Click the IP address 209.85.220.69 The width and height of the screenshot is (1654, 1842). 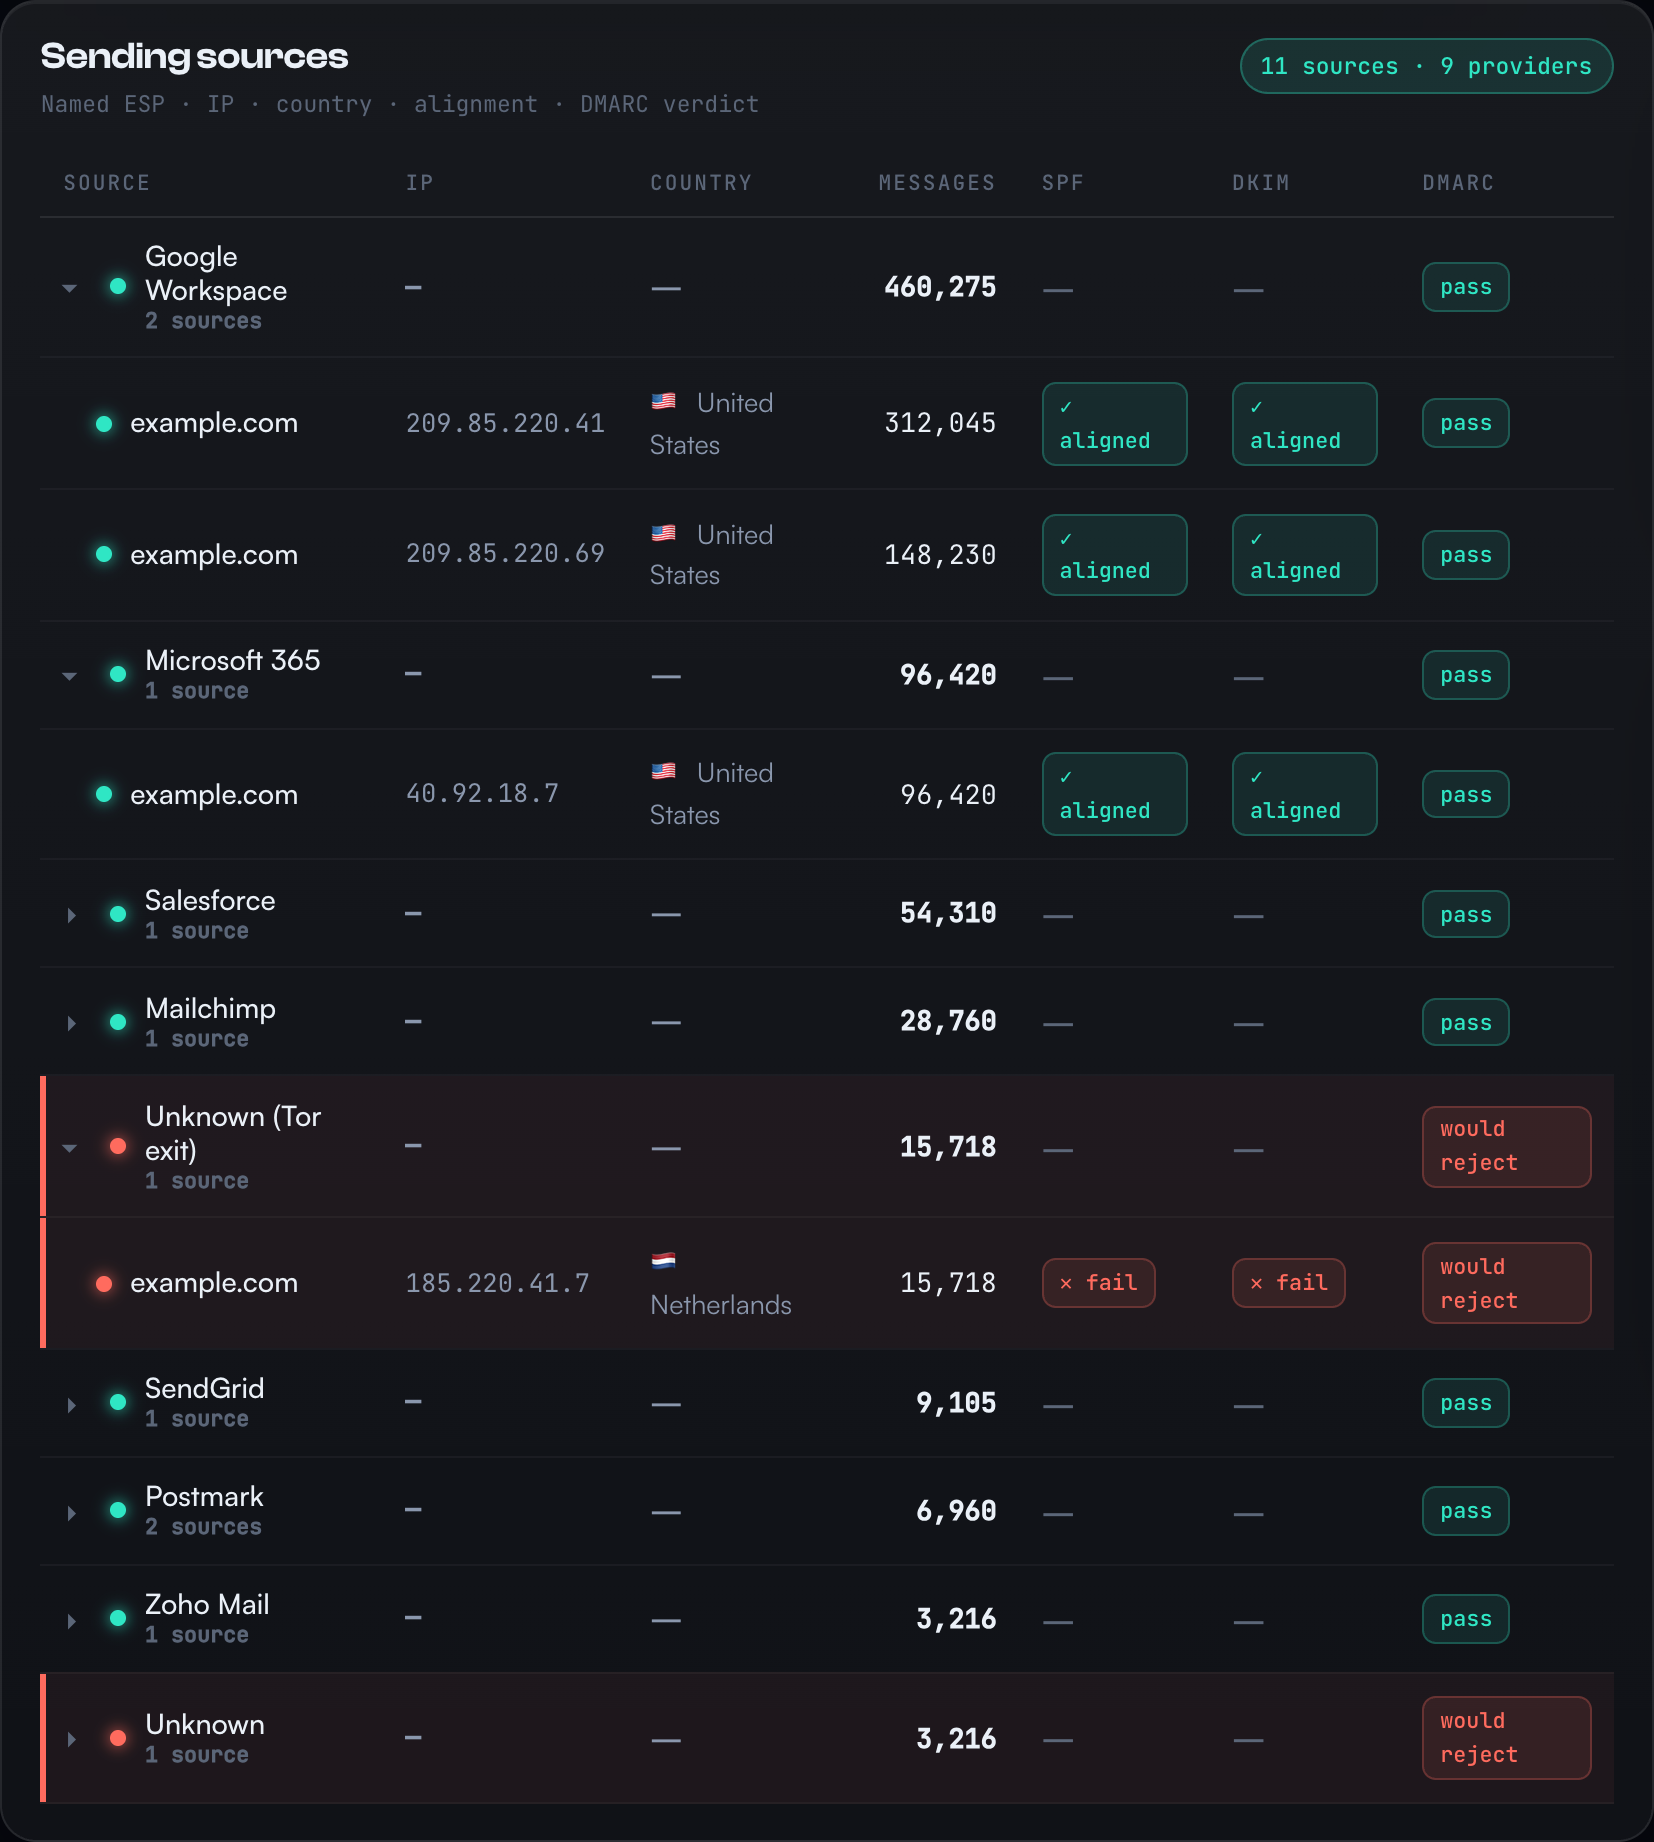(505, 554)
